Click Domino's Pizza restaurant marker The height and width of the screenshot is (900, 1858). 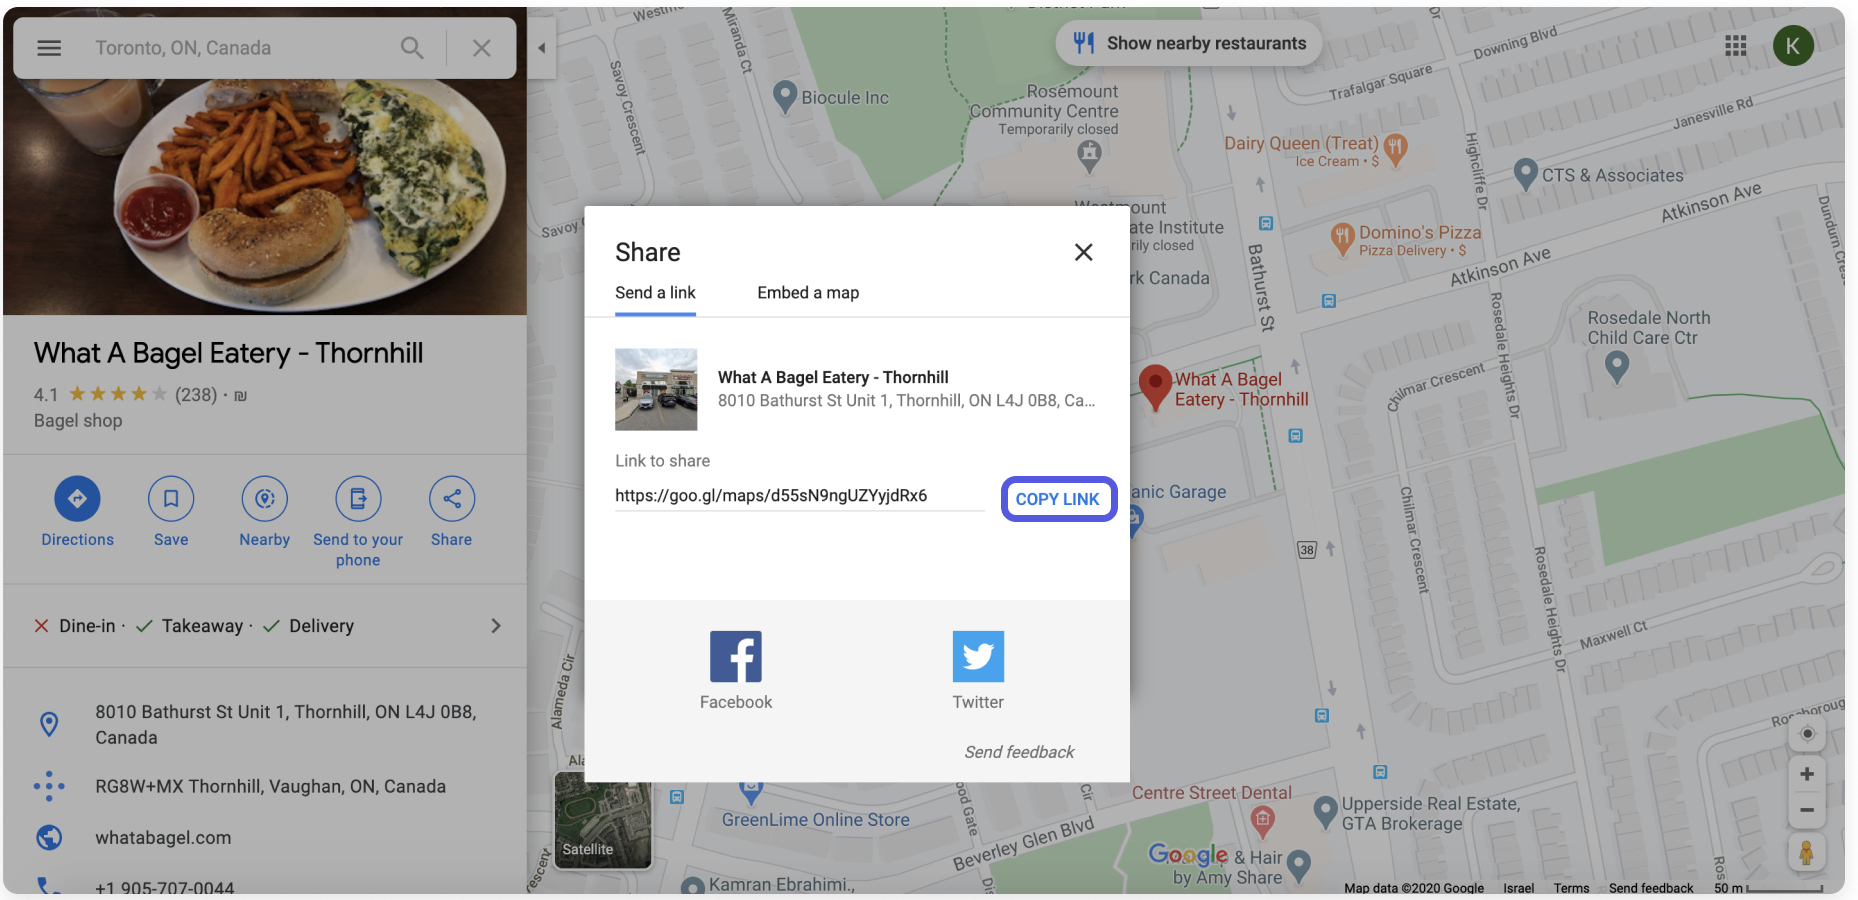1342,239
